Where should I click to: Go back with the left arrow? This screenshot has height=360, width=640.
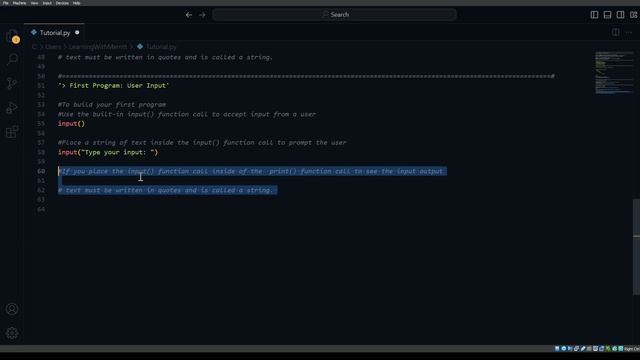pyautogui.click(x=189, y=15)
